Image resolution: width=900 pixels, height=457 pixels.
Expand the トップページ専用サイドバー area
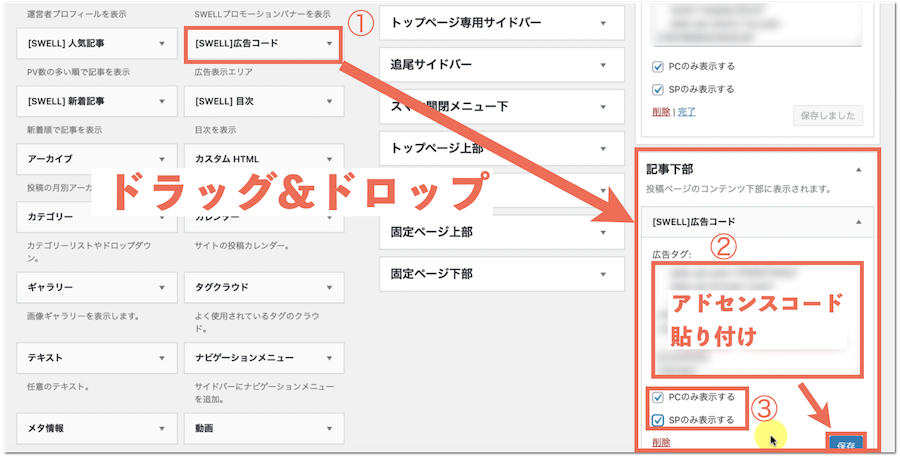point(604,22)
